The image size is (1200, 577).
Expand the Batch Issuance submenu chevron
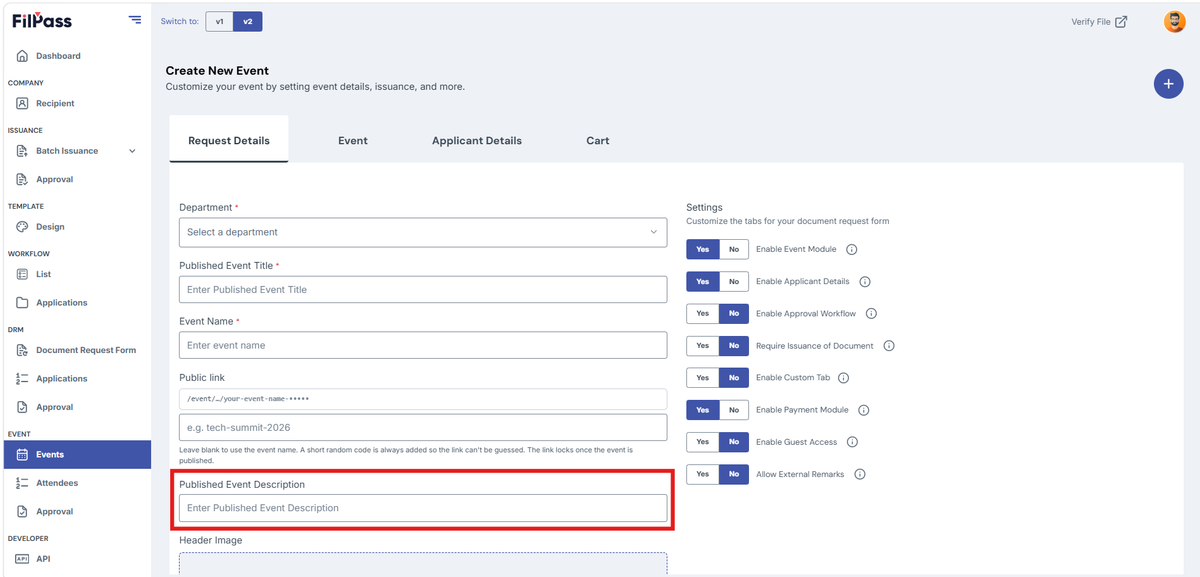point(132,151)
